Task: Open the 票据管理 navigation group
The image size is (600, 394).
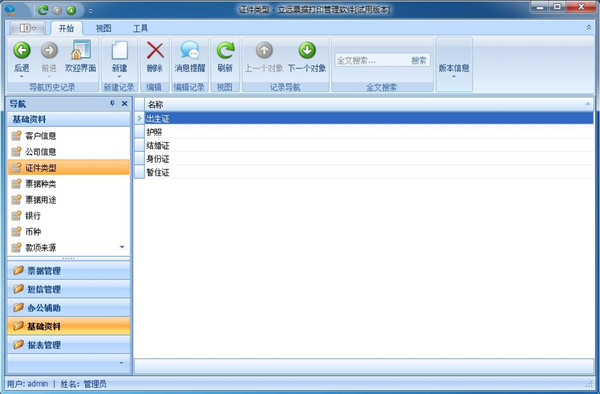Action: tap(68, 271)
